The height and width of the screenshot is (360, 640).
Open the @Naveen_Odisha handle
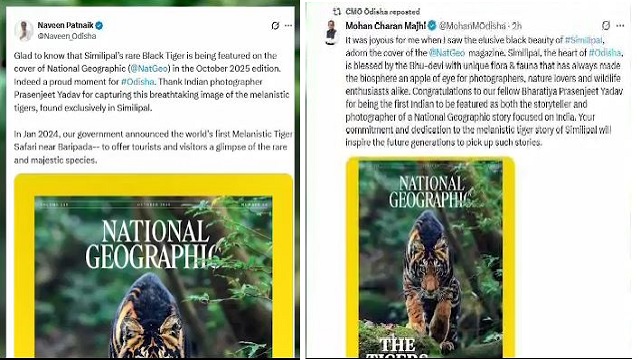tap(67, 36)
